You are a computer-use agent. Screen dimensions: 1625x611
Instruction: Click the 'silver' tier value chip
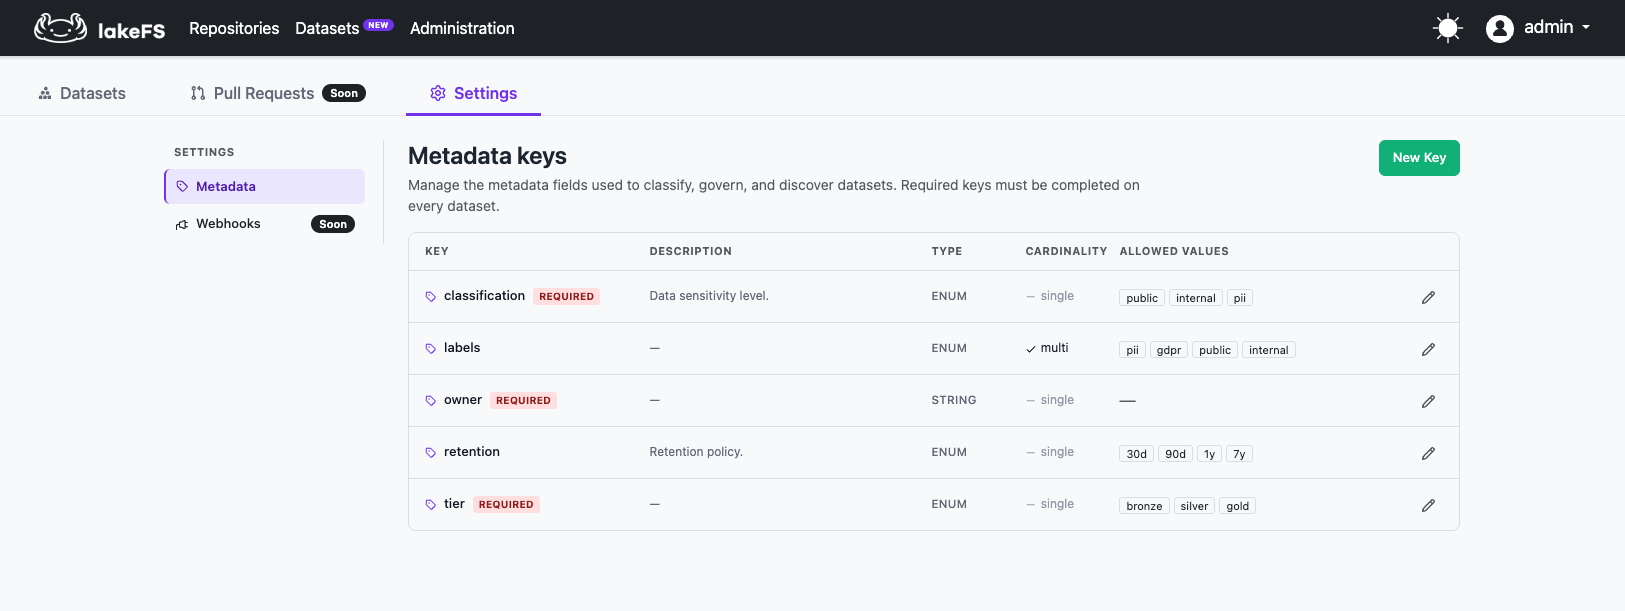(1194, 506)
